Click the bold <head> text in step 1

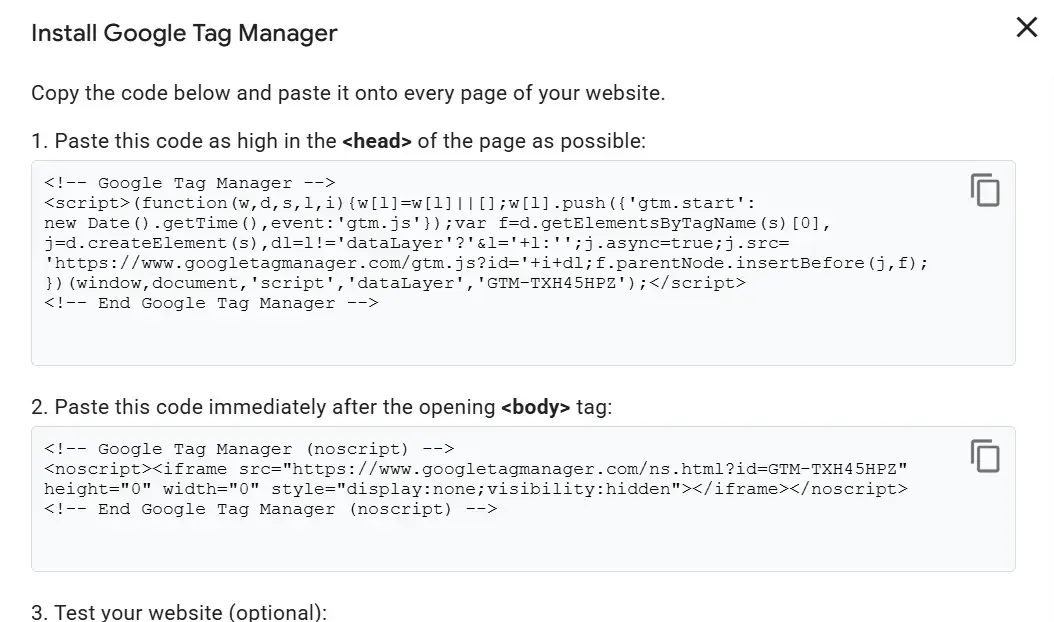(376, 141)
